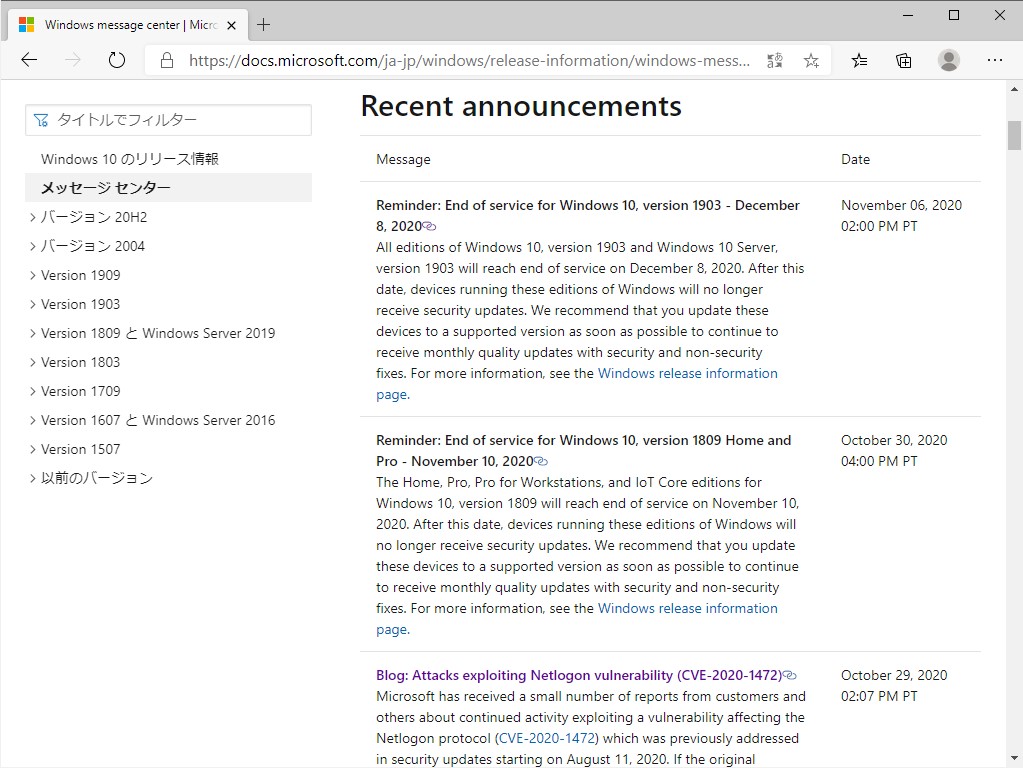Image resolution: width=1023 pixels, height=768 pixels.
Task: Click the anchor link icon beside the Netlogon blog title
Action: click(789, 675)
